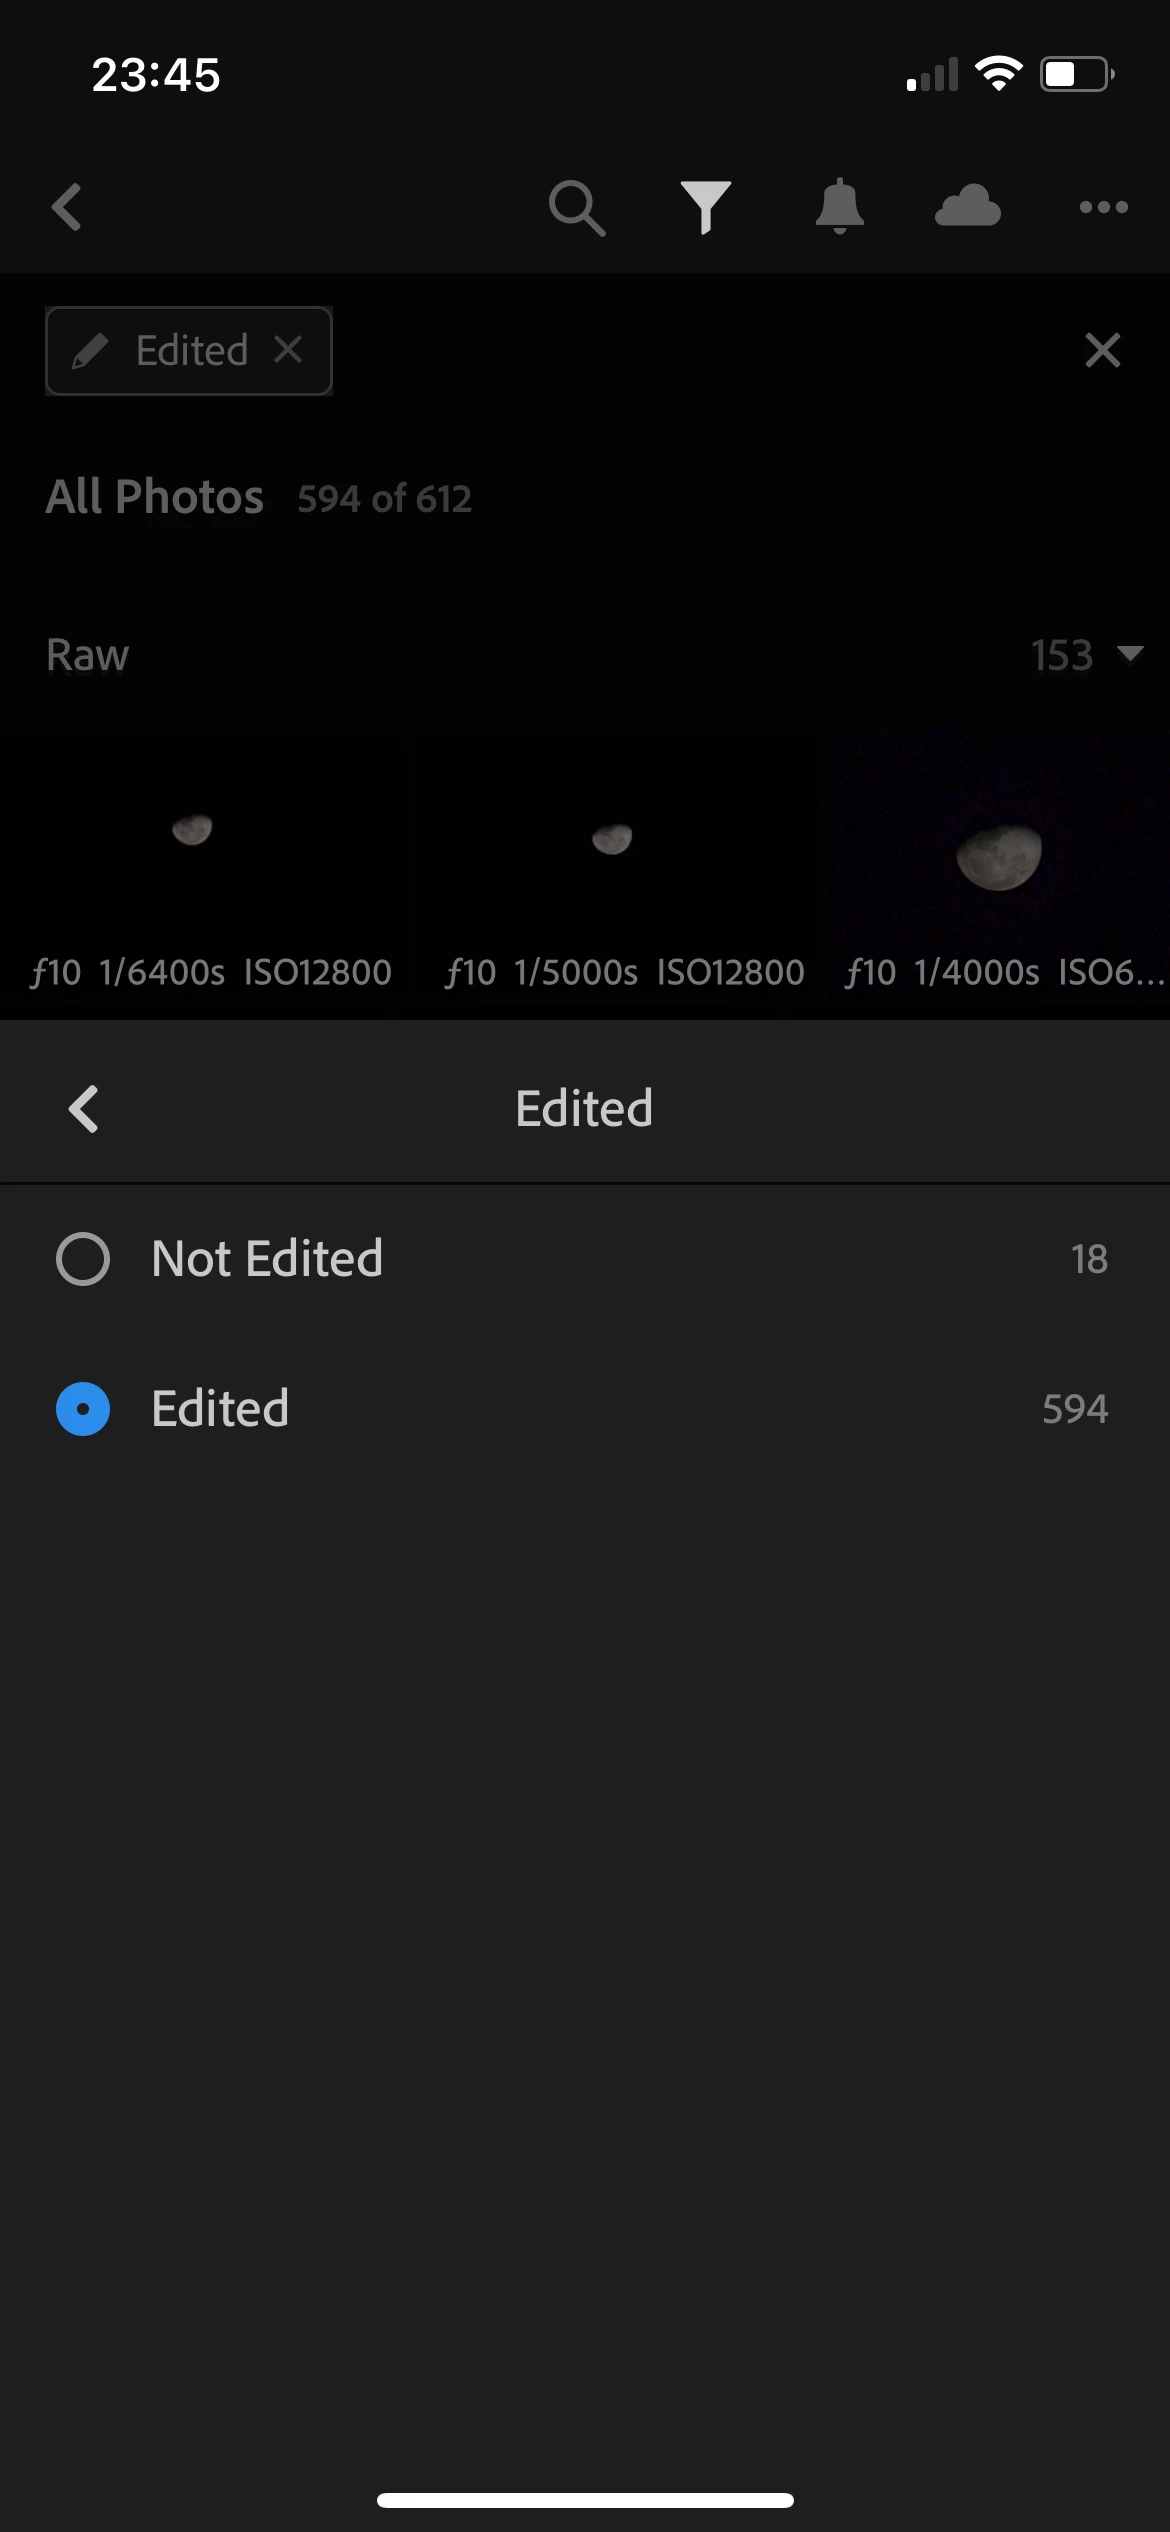This screenshot has height=2532, width=1170.
Task: Open moon photo shot at 1/5000s
Action: pos(616,860)
